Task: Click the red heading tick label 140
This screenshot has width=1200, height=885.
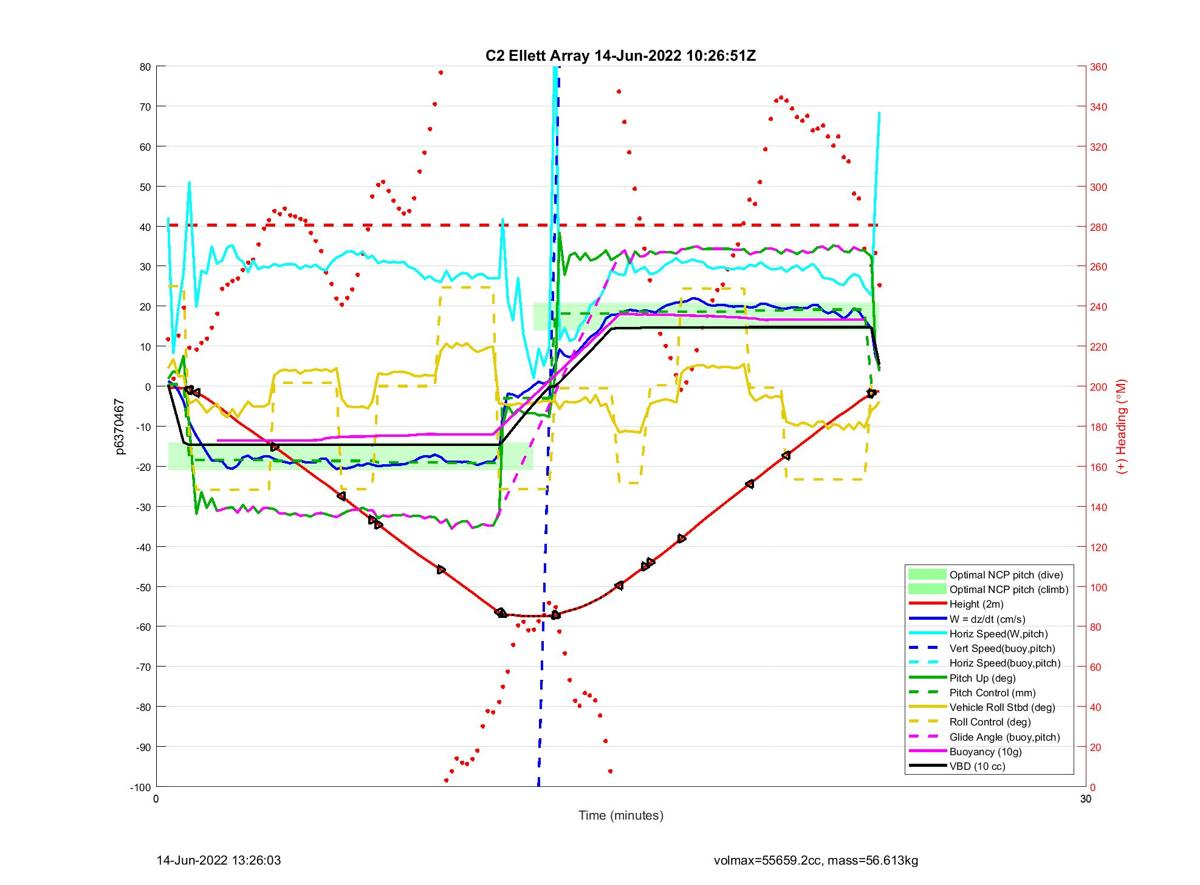Action: pyautogui.click(x=1098, y=507)
